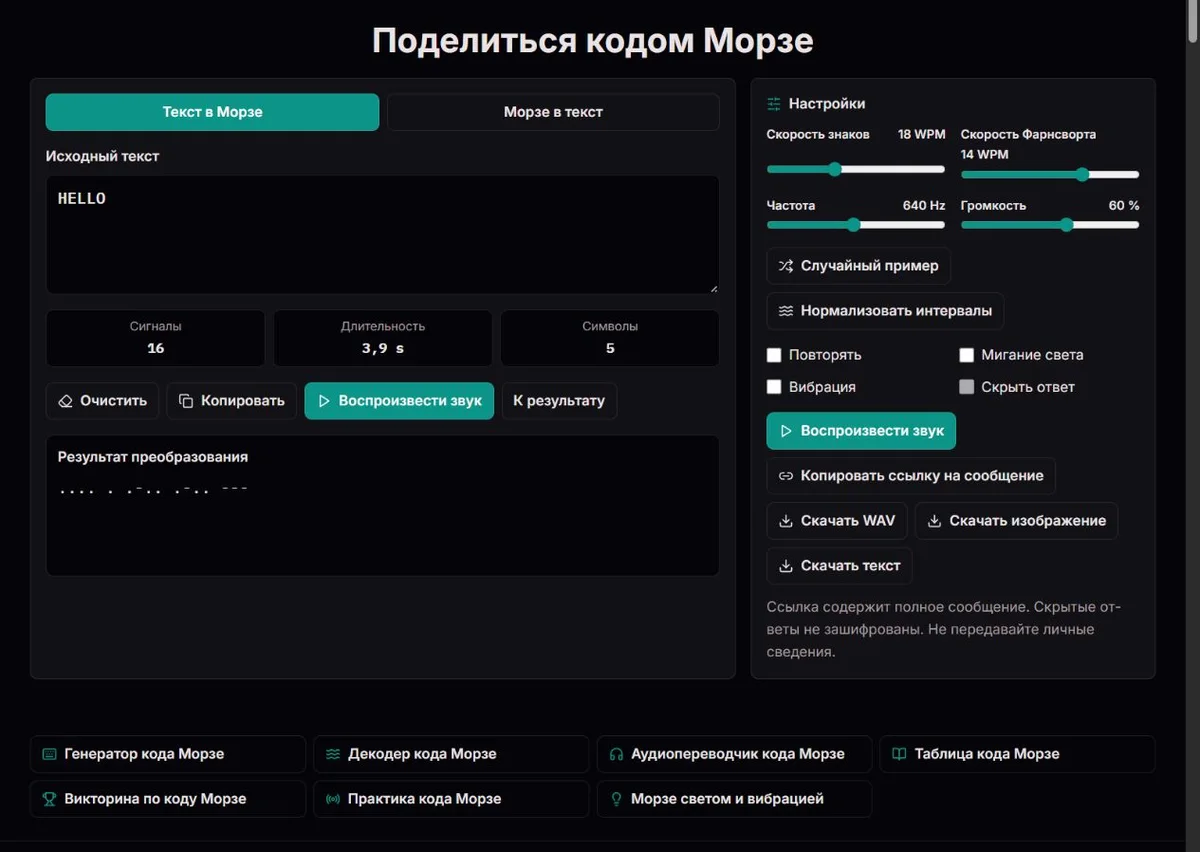This screenshot has height=852, width=1200.
Task: Open the Таблица кода Морзе link text
Action: [987, 754]
